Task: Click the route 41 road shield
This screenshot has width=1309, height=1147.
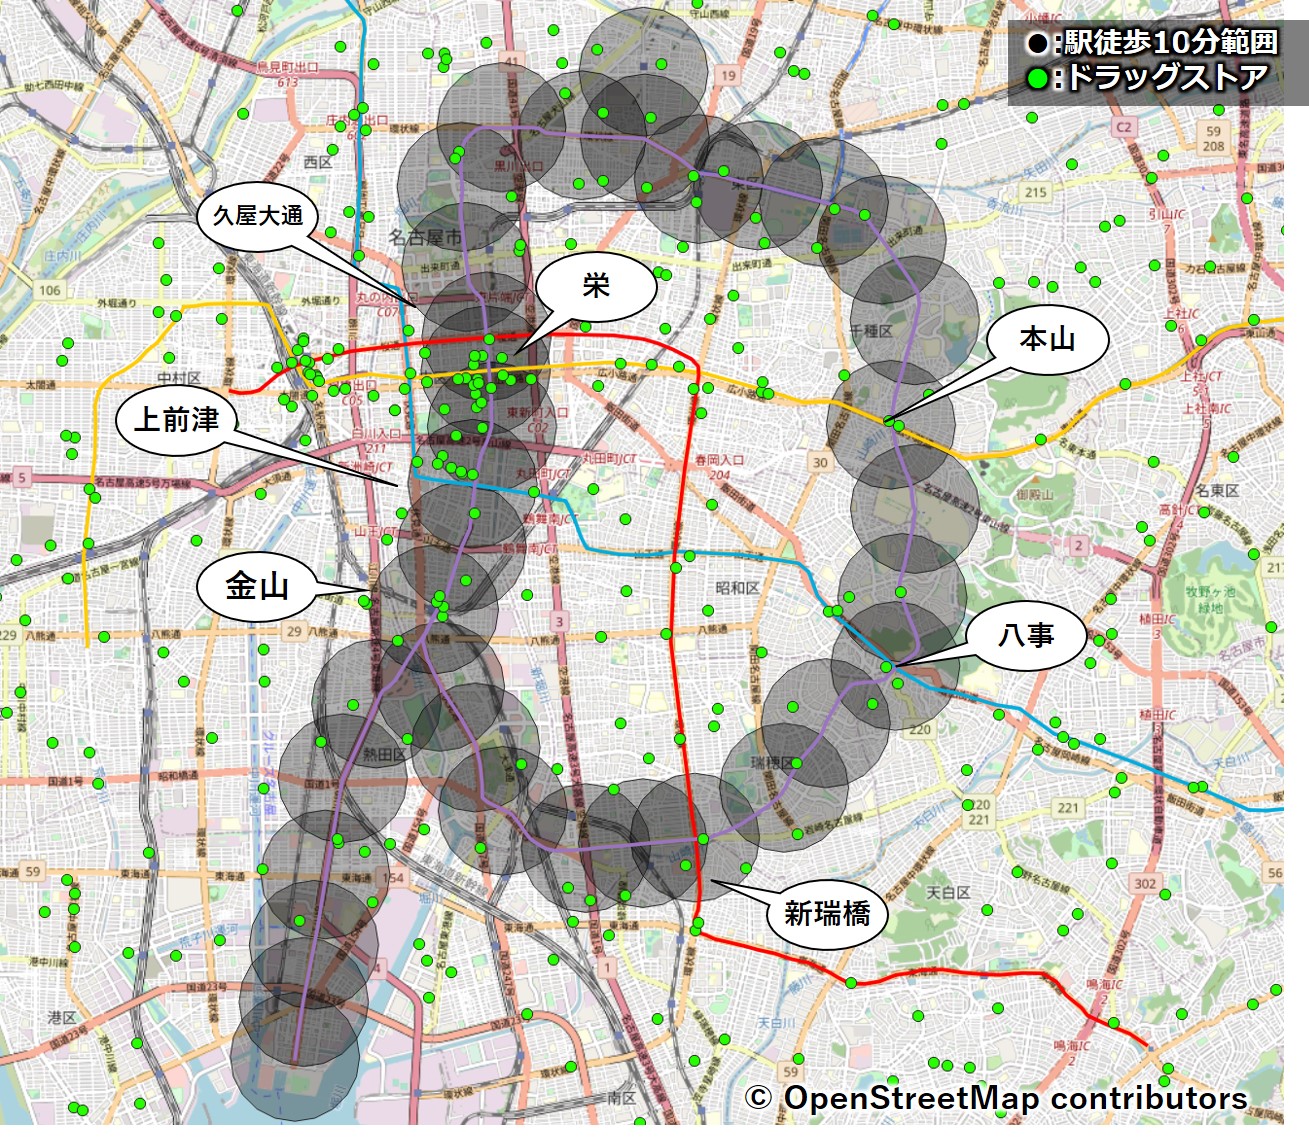Action: click(512, 62)
